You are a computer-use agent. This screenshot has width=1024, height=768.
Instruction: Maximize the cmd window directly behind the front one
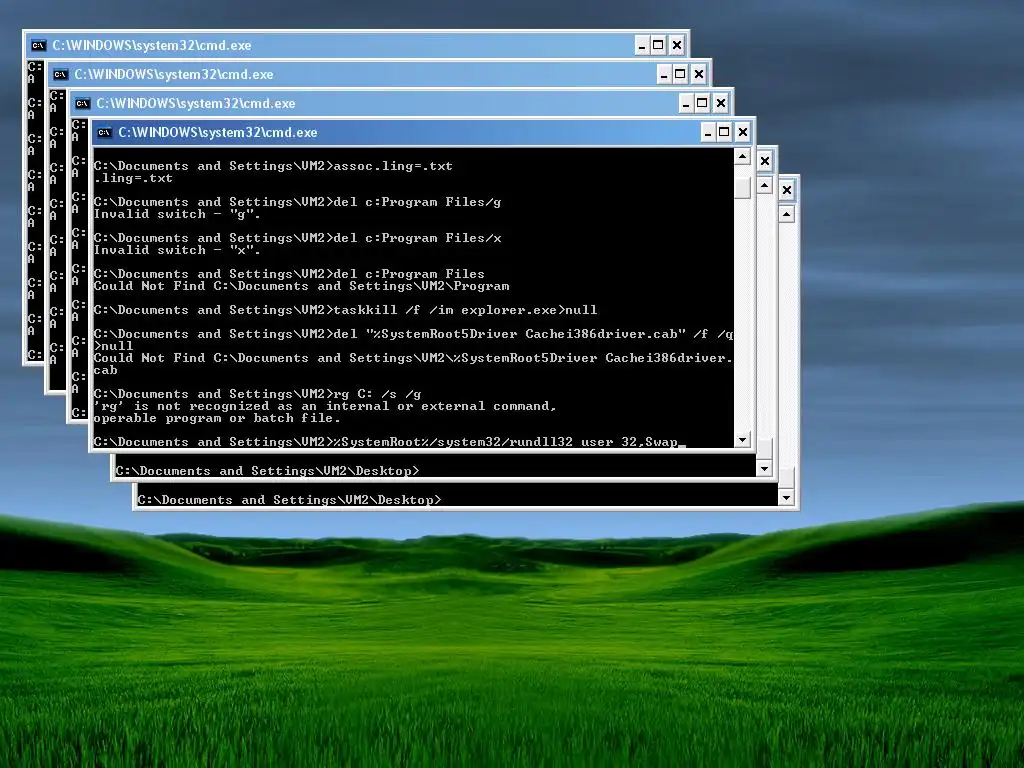(x=702, y=103)
